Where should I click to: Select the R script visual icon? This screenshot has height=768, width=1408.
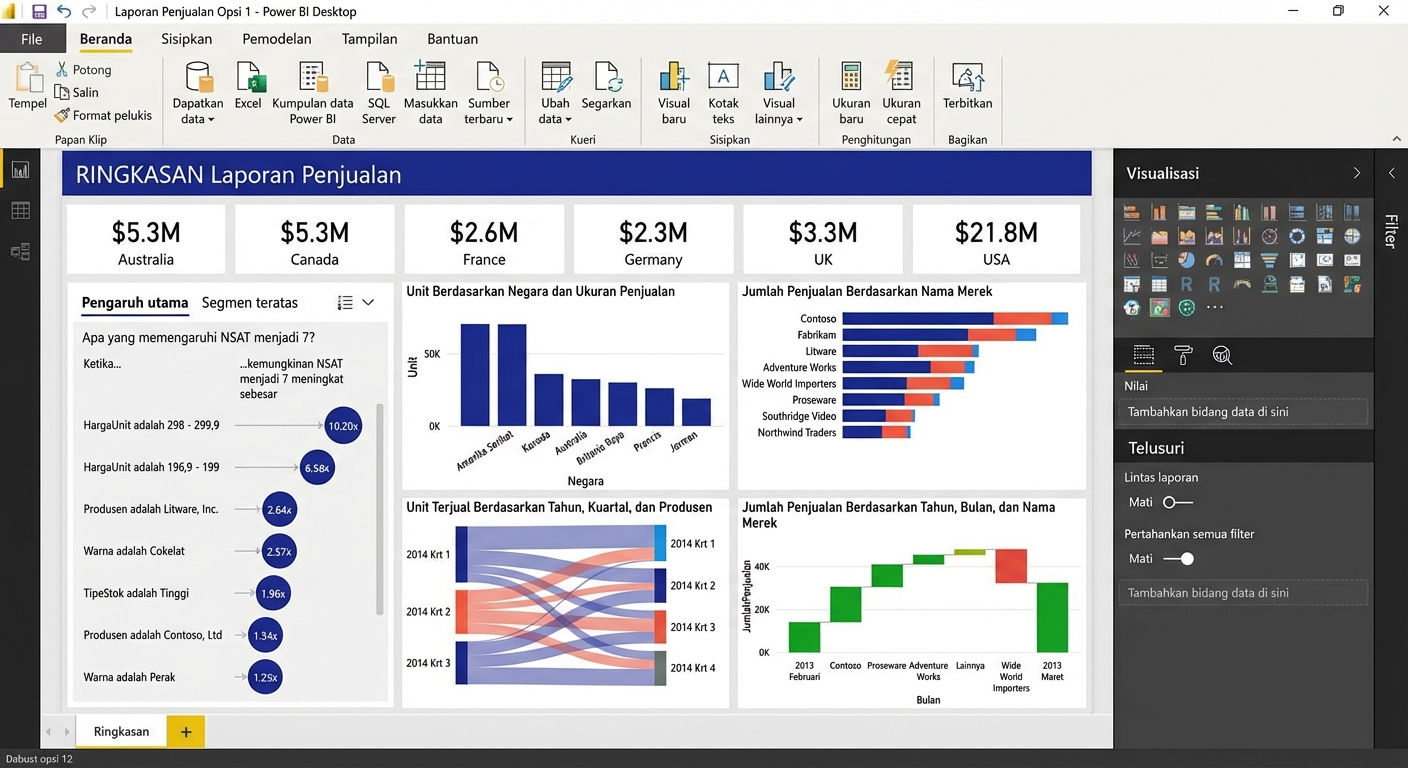point(1186,284)
